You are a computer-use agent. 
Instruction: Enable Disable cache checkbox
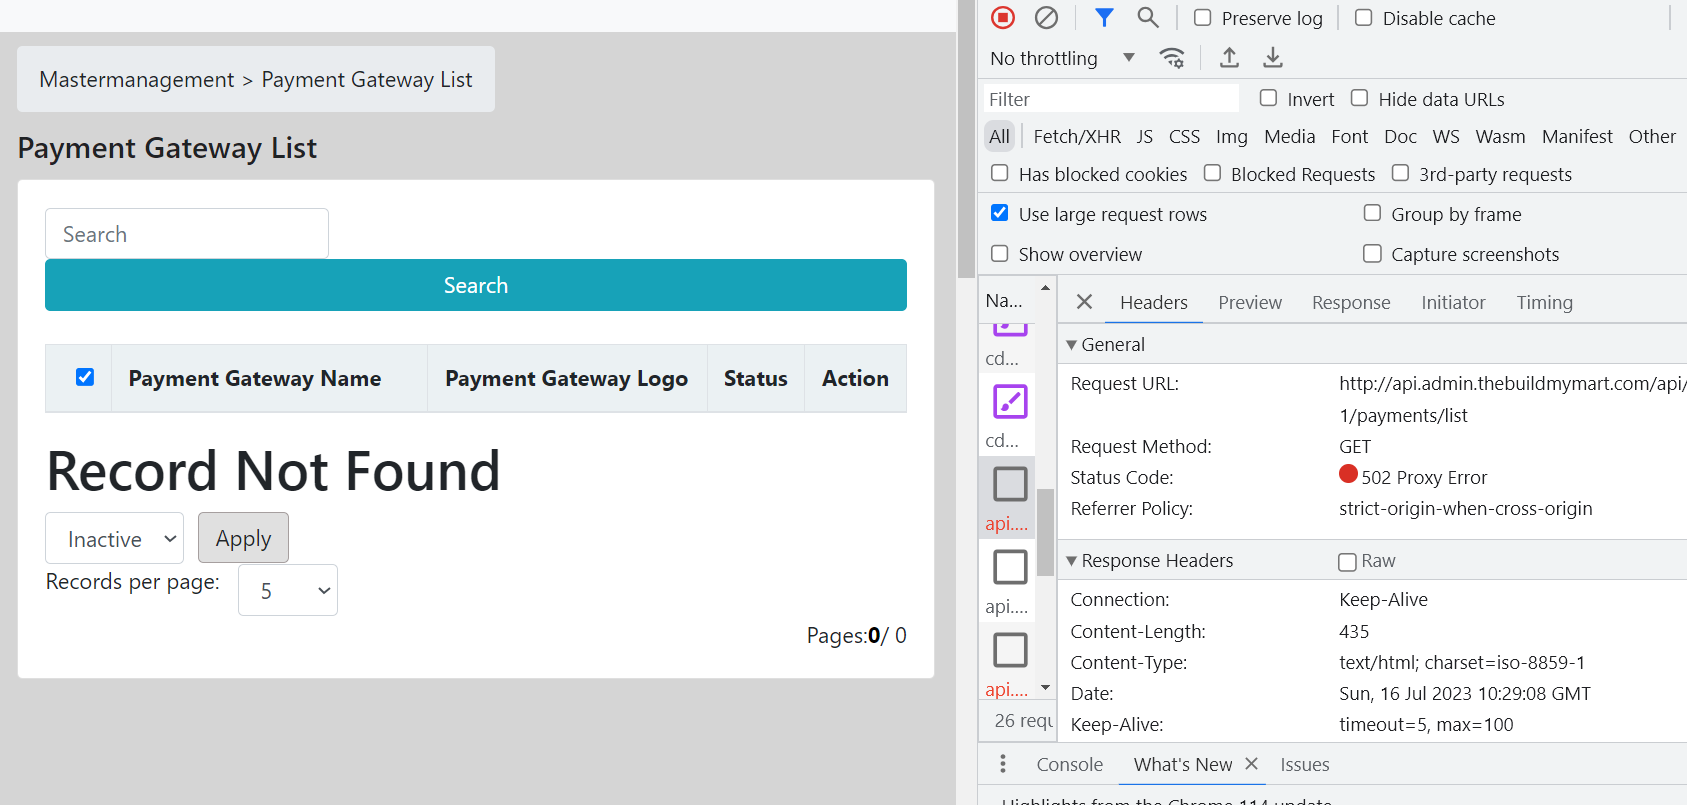1363,17
